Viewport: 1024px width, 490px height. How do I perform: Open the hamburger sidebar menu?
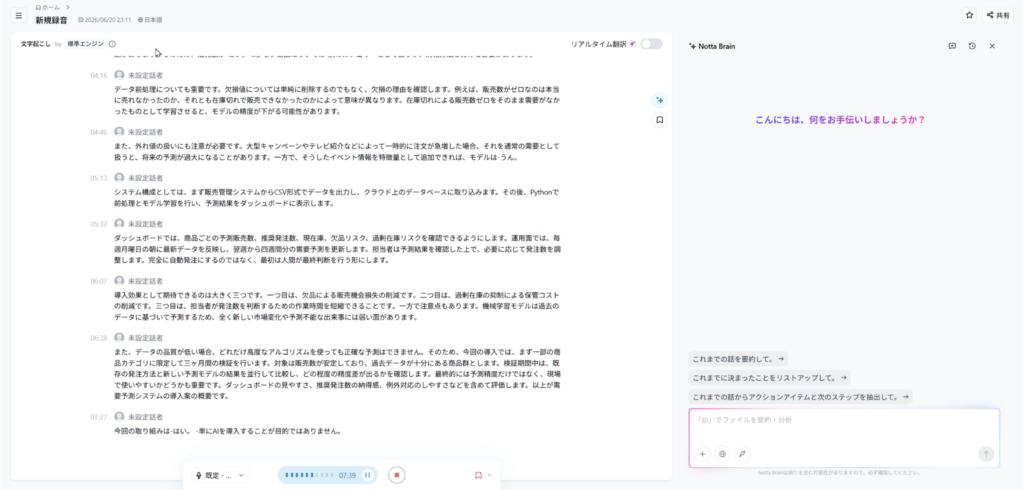[x=18, y=15]
